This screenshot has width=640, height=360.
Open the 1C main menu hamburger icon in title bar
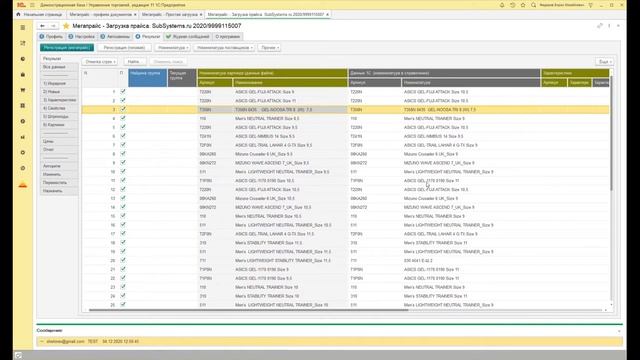(x=32, y=5)
